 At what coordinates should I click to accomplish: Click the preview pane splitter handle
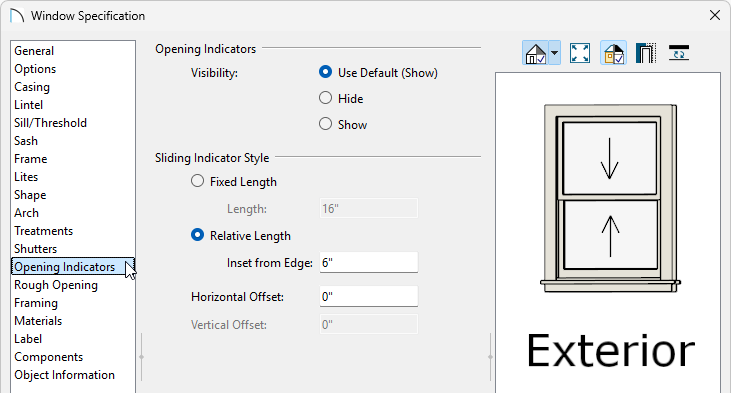coord(490,357)
